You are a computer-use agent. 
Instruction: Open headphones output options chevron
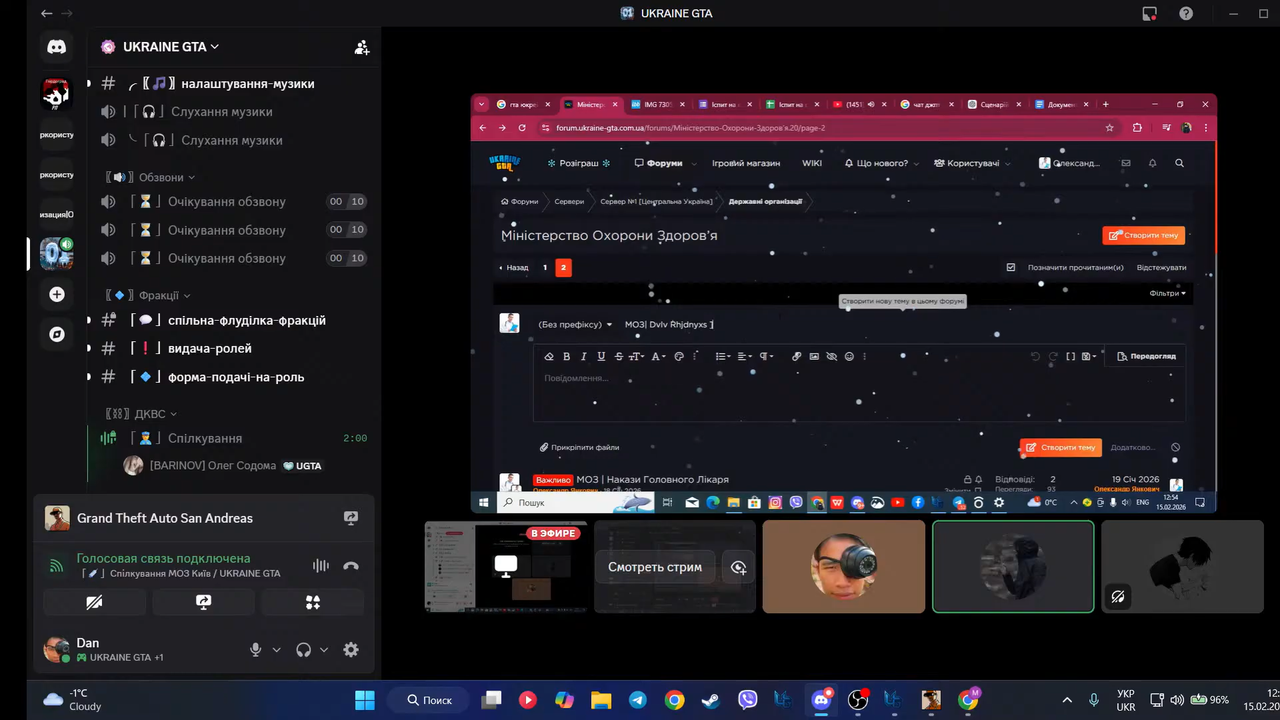click(x=324, y=650)
